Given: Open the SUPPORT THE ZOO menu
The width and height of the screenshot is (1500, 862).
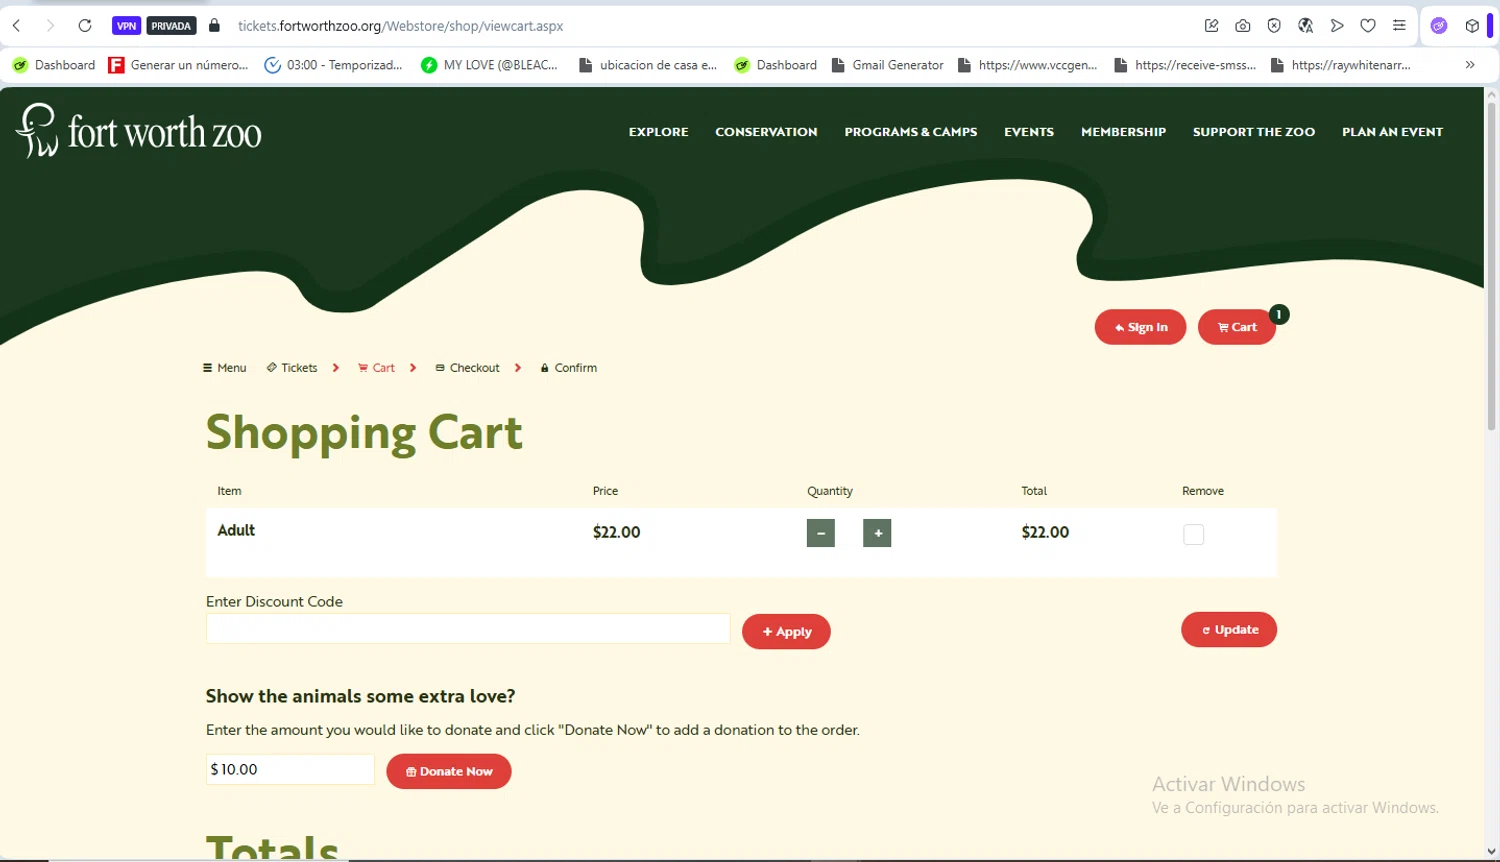Looking at the screenshot, I should [1254, 132].
